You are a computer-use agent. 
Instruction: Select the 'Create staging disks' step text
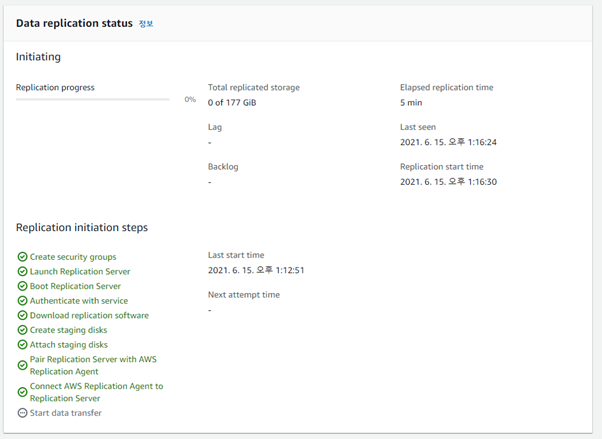tap(68, 330)
